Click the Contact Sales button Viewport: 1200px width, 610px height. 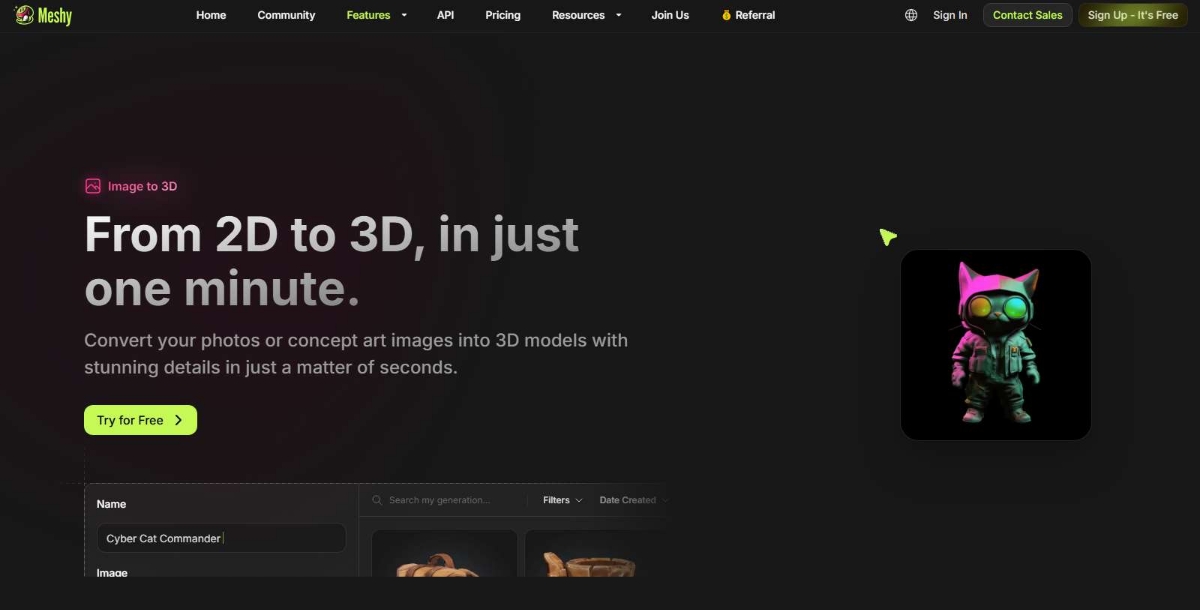(1027, 15)
